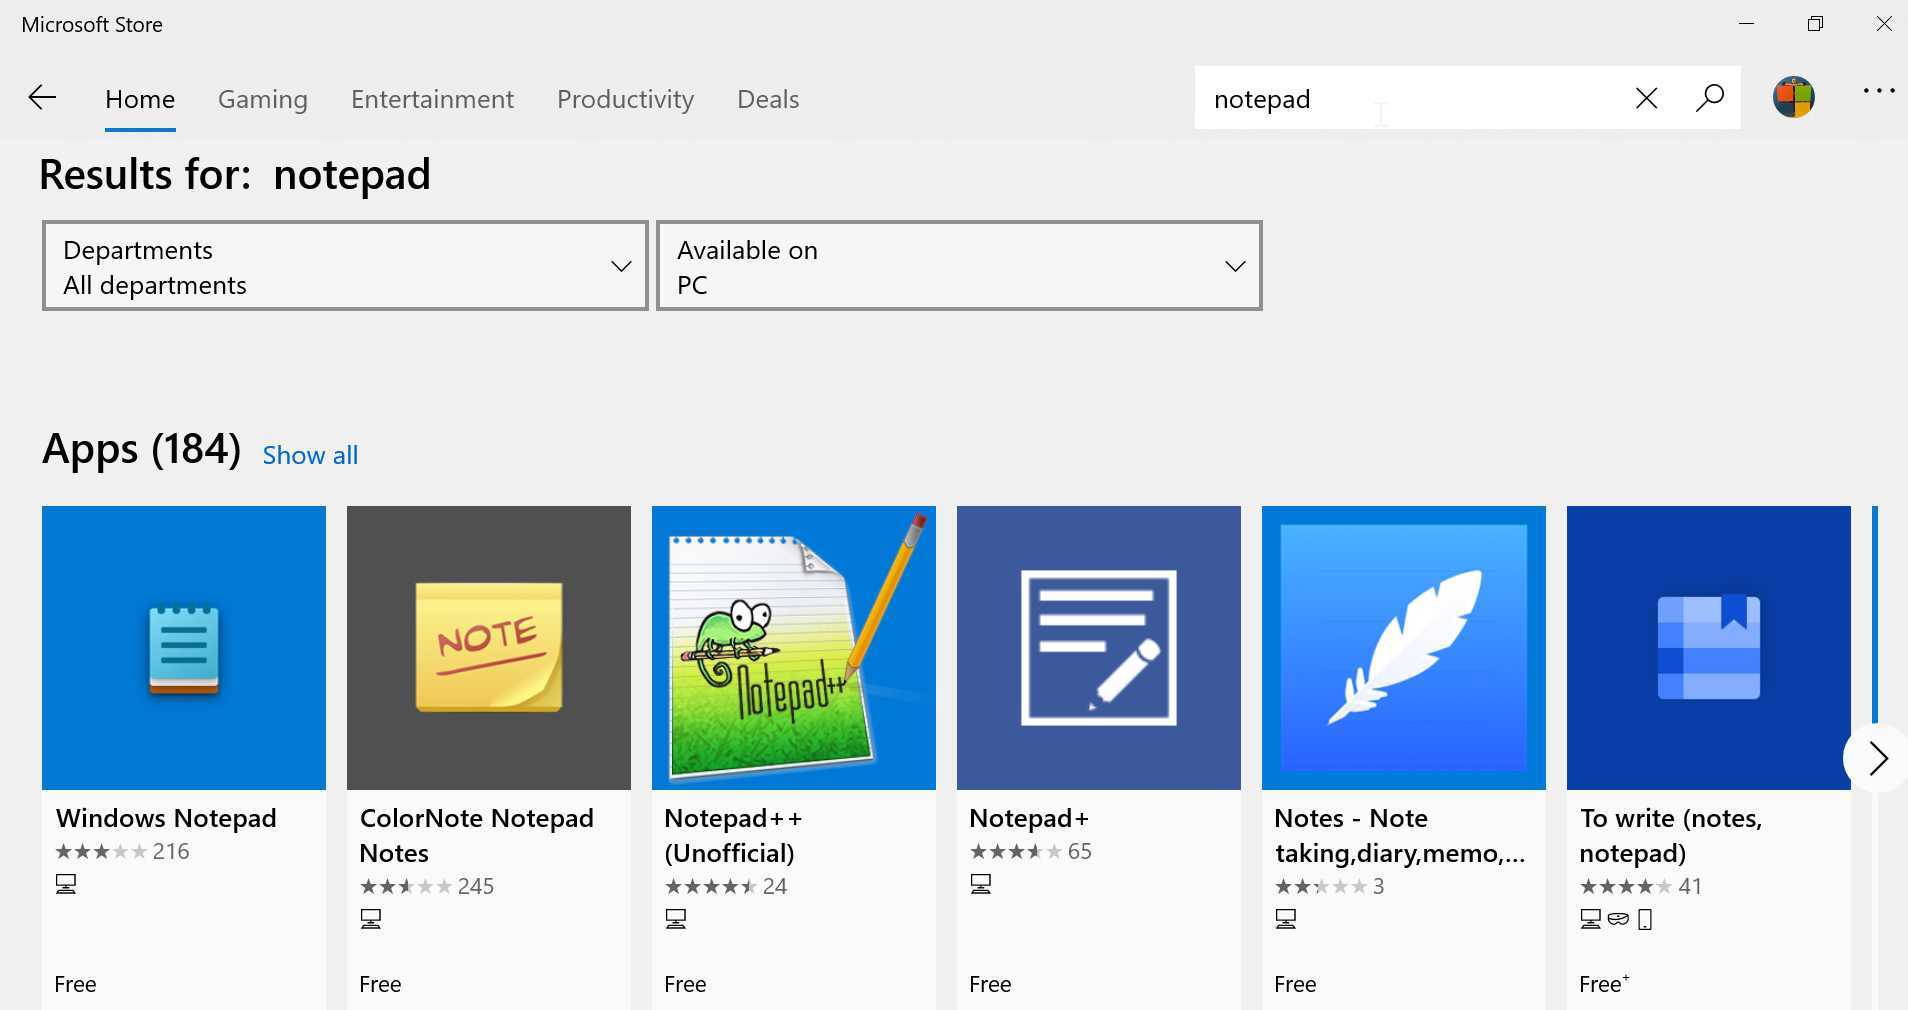Open the Deals tab
The image size is (1908, 1010).
[768, 99]
